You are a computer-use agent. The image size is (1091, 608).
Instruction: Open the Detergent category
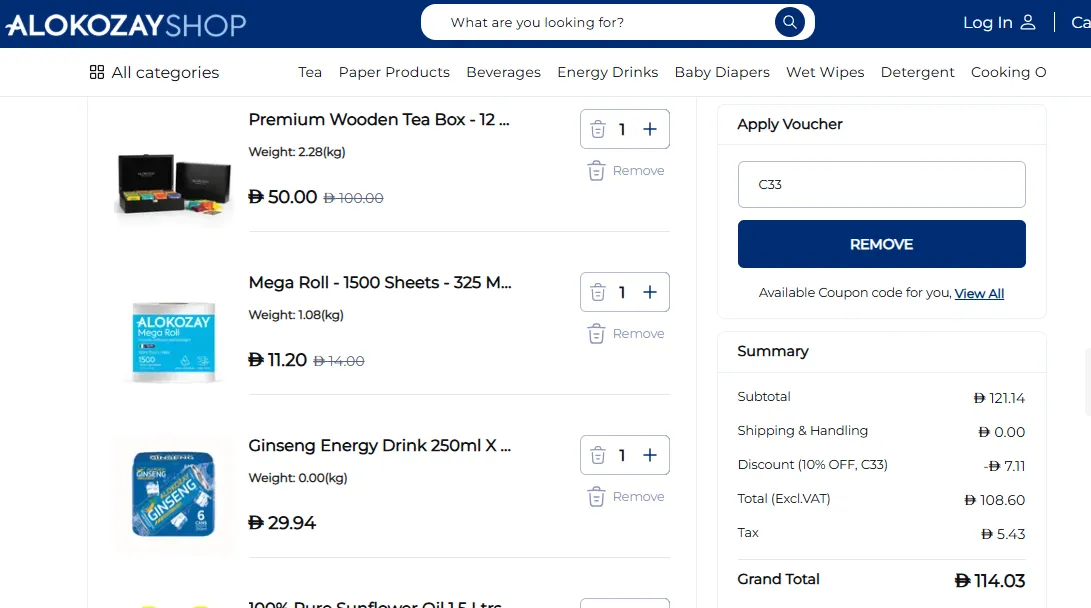click(917, 72)
